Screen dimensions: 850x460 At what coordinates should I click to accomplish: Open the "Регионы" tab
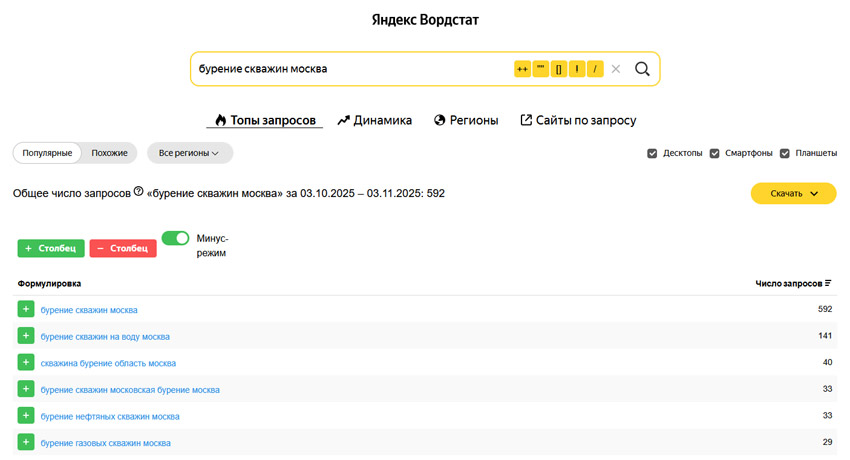466,120
